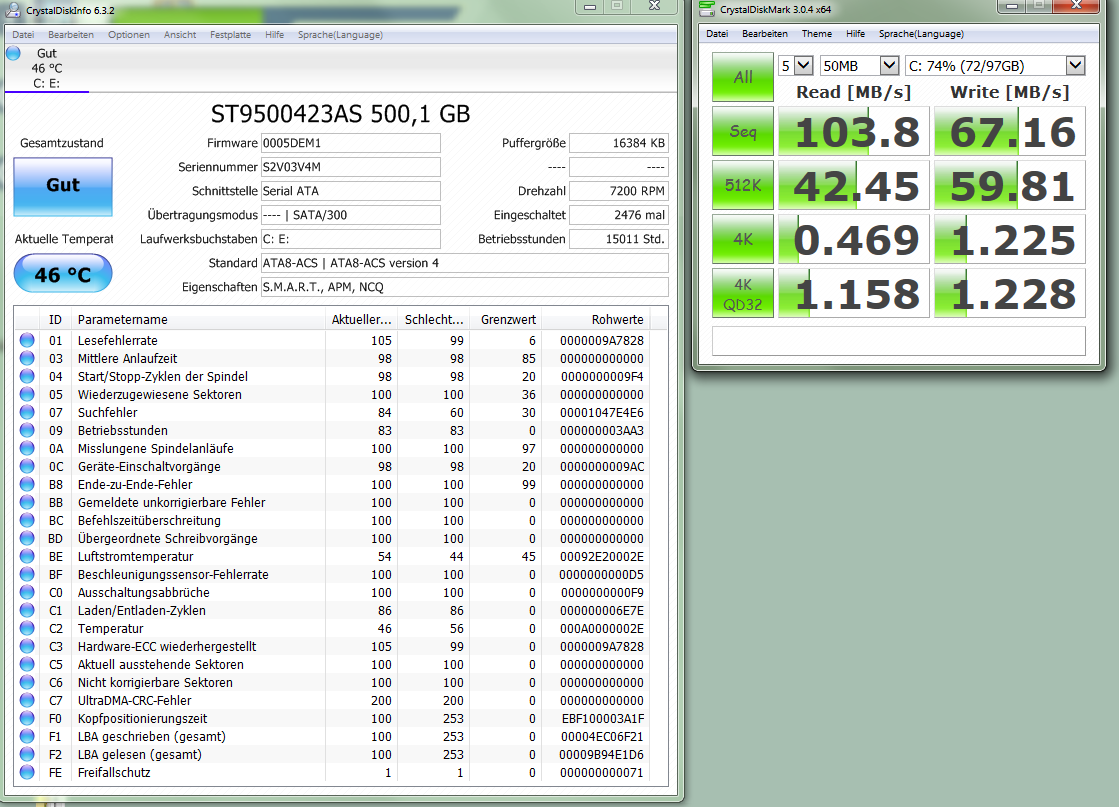Click the status orb in the LBA gelesen (gesamt) row

click(x=27, y=754)
